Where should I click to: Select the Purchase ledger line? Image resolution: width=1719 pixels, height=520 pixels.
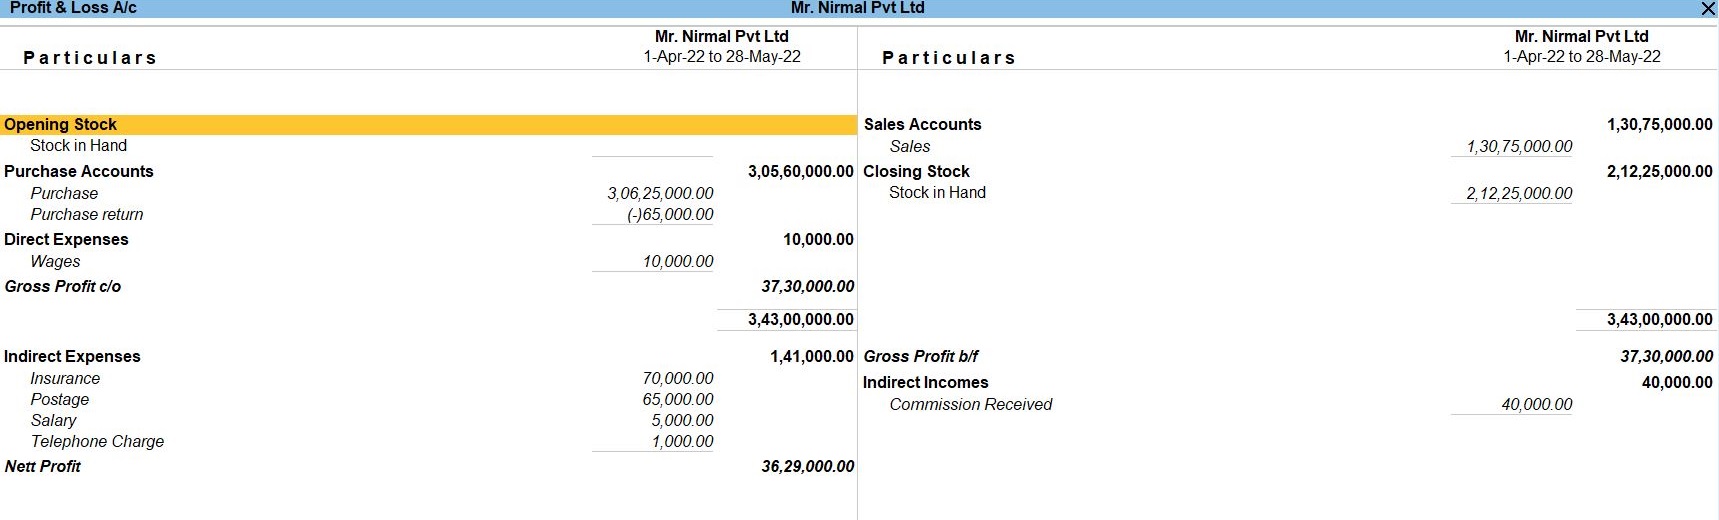[64, 194]
